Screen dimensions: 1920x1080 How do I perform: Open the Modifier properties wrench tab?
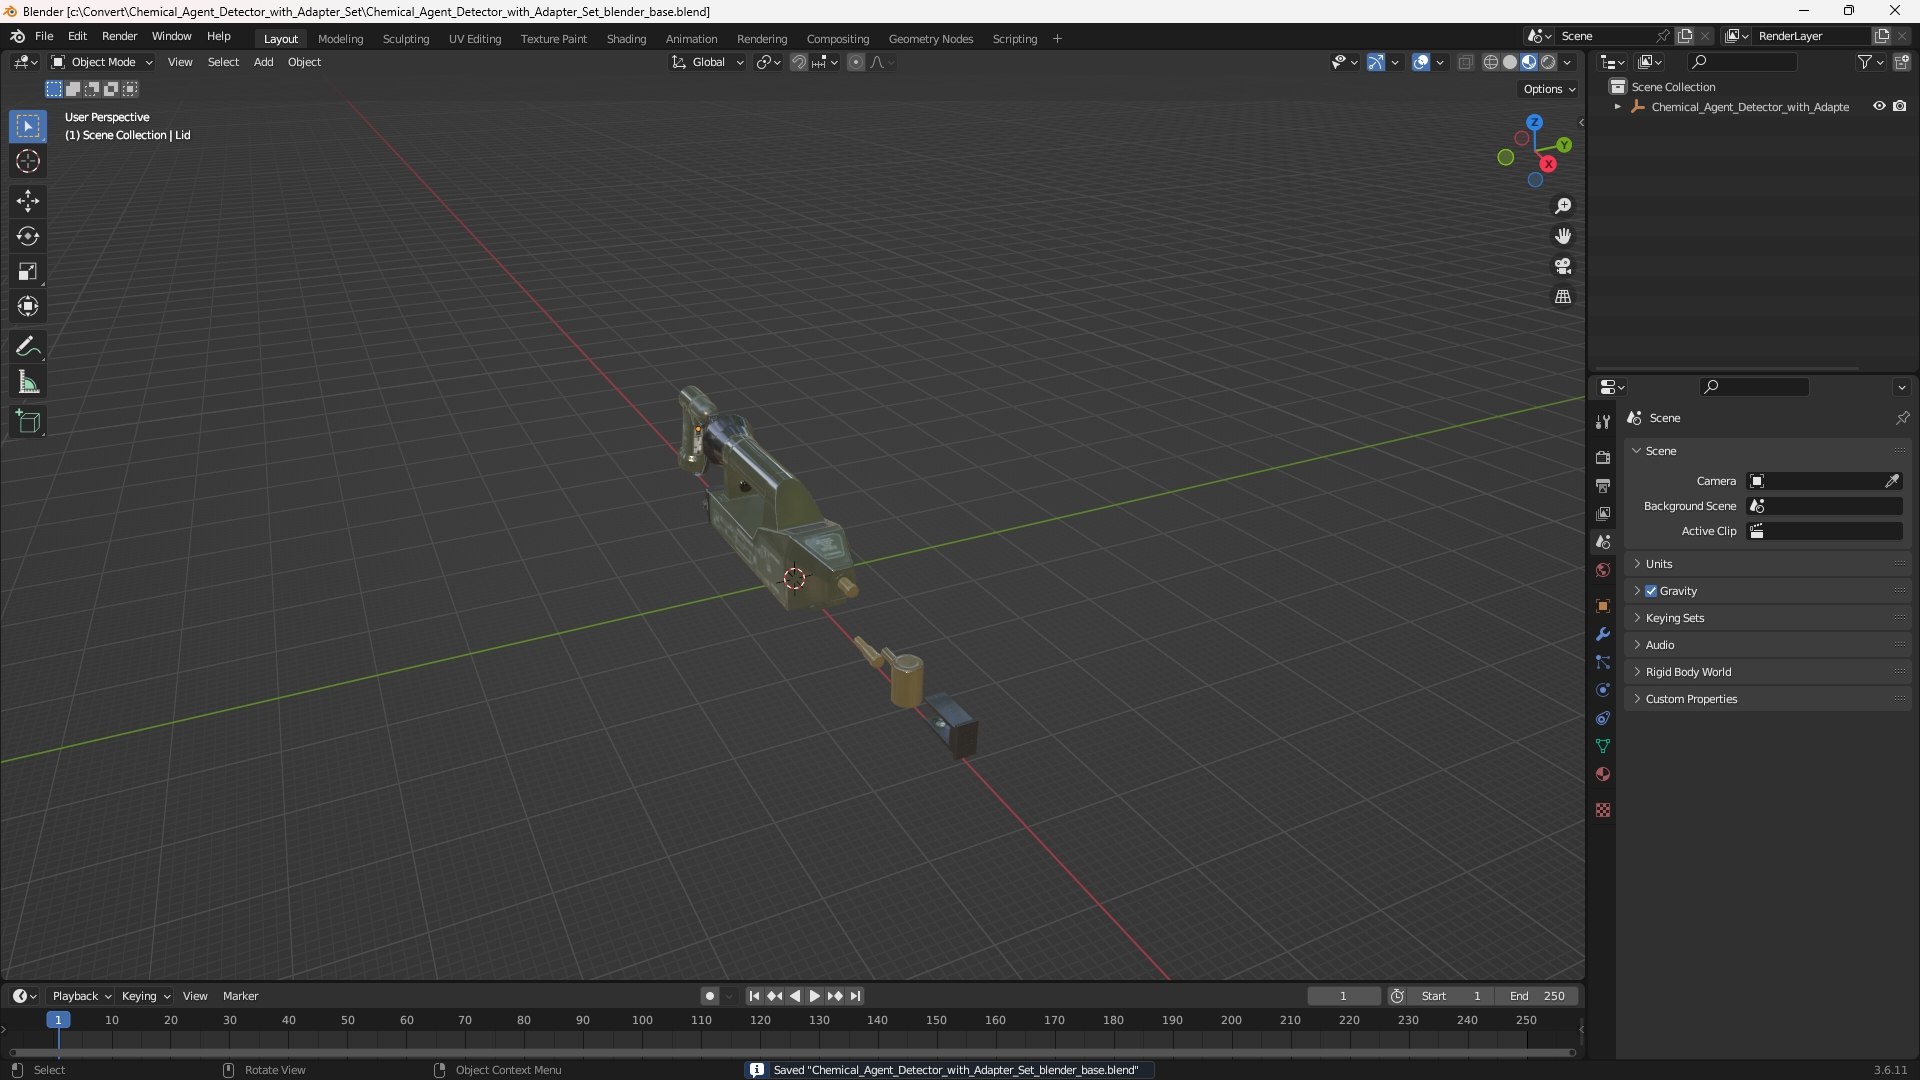tap(1603, 634)
